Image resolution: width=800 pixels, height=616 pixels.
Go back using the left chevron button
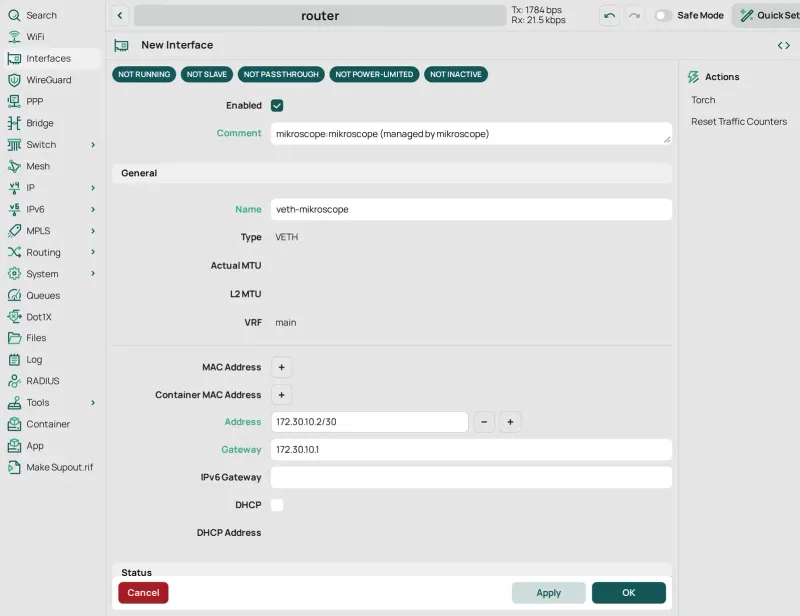pos(120,15)
